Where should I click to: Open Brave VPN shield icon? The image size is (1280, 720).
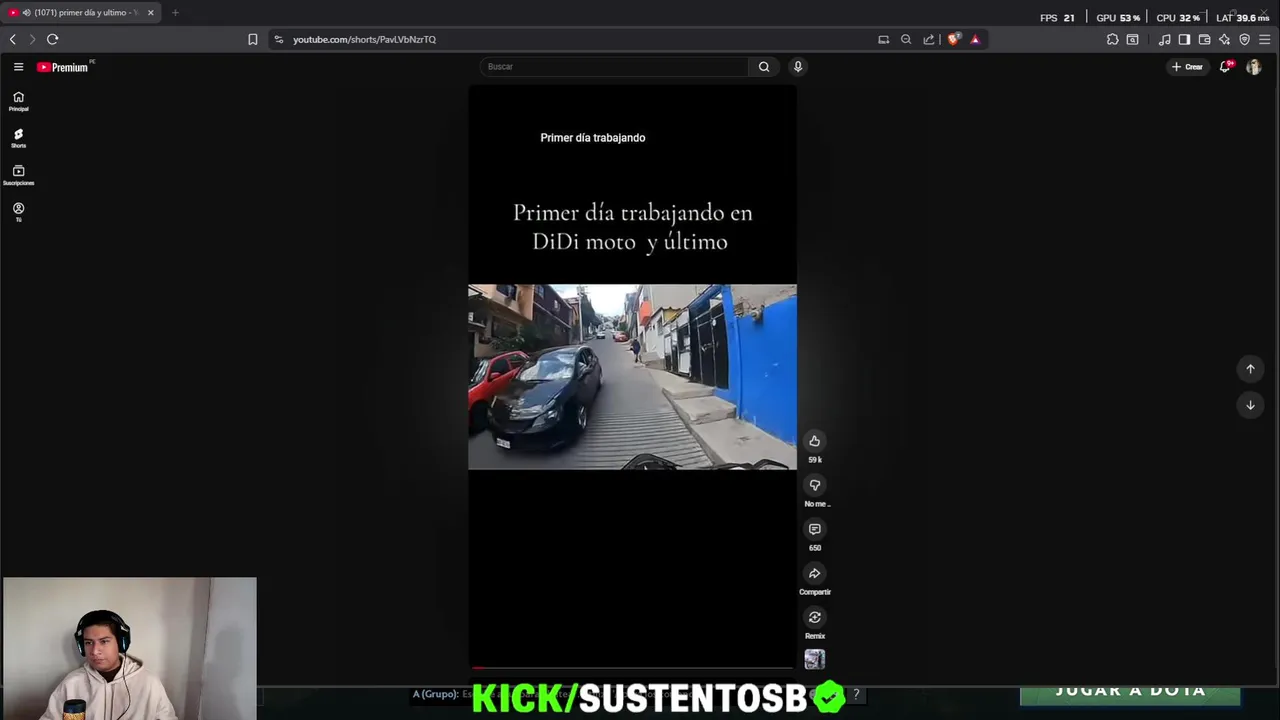tap(1245, 40)
